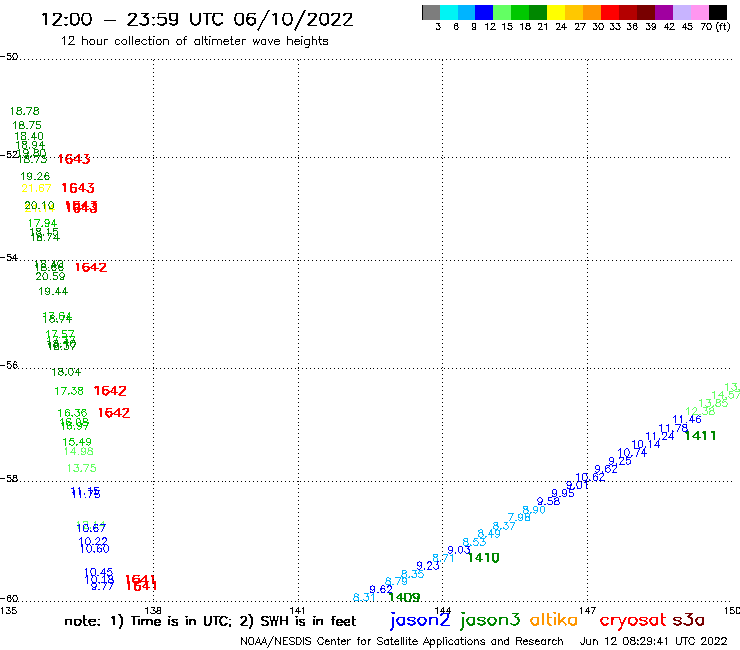Click the latitude axis label -56
740x650 pixels.
pyautogui.click(x=9, y=365)
